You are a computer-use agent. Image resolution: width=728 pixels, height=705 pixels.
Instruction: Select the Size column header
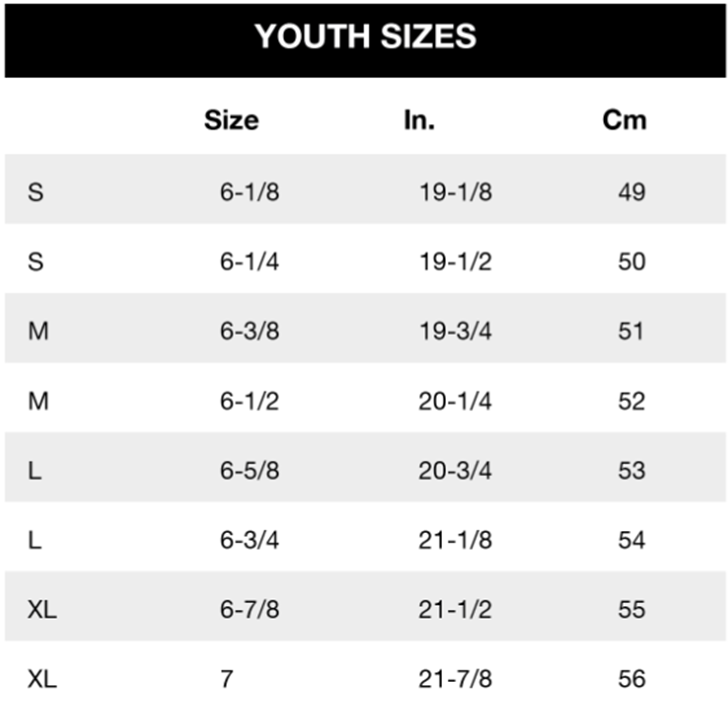point(231,120)
